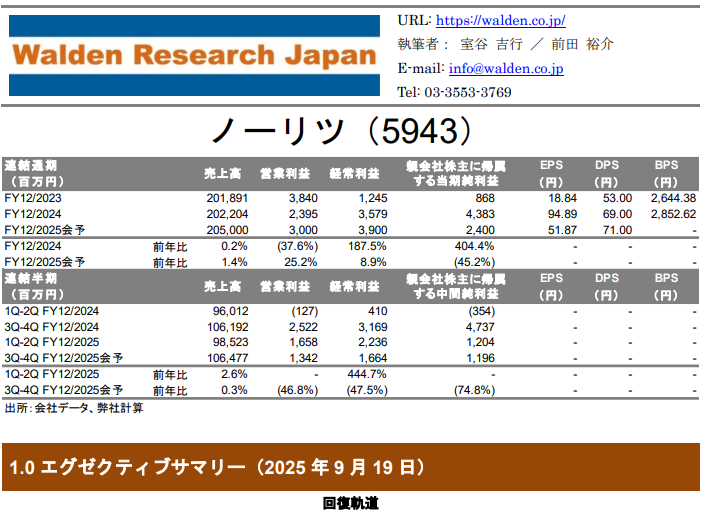Click operating profit value 1,658
This screenshot has height=510, width=701.
point(303,342)
